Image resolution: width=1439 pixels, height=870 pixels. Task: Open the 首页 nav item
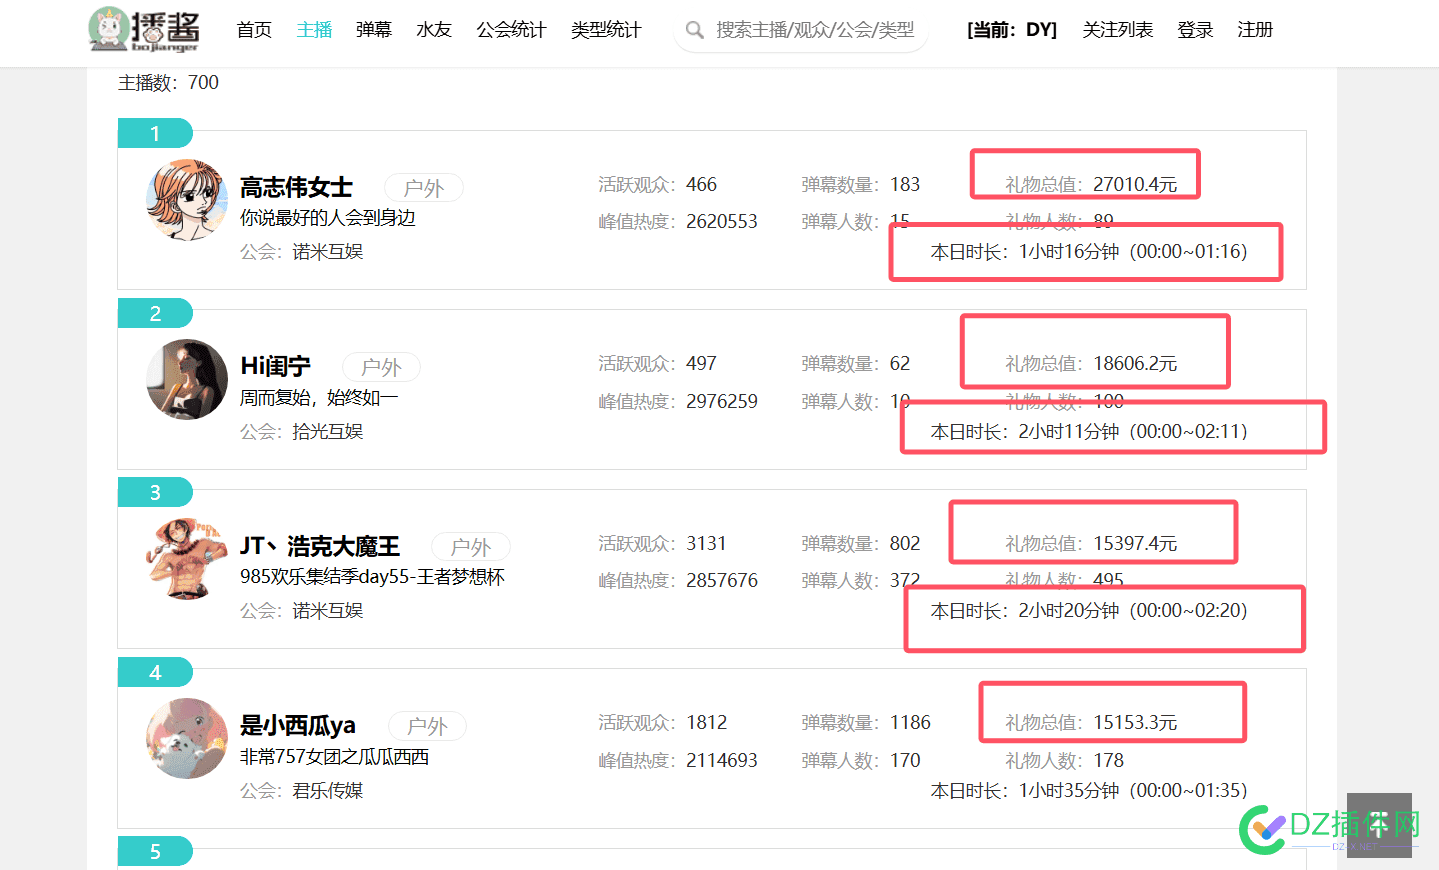pyautogui.click(x=254, y=30)
